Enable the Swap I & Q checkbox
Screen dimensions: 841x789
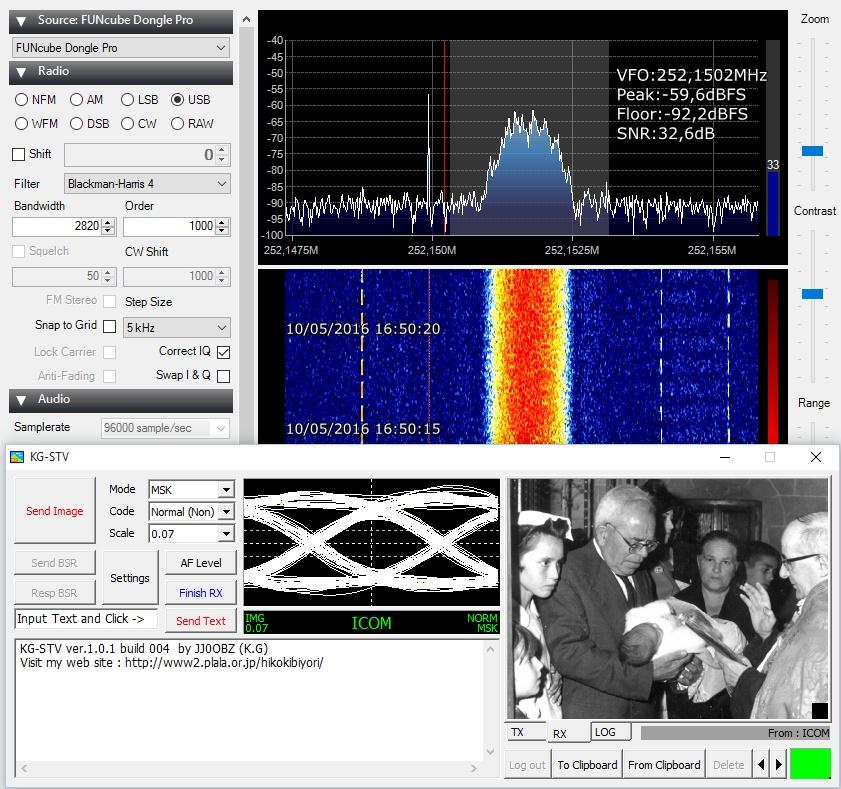[x=223, y=376]
